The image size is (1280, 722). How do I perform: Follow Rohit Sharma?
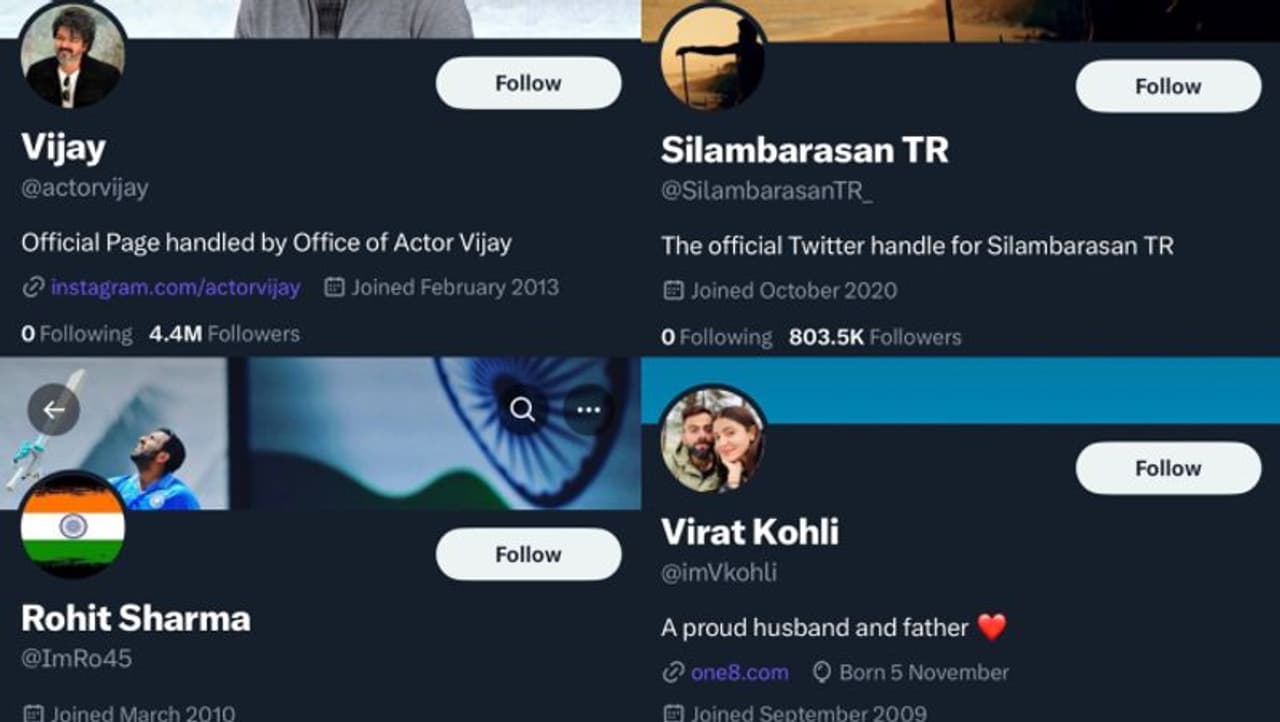(x=528, y=554)
